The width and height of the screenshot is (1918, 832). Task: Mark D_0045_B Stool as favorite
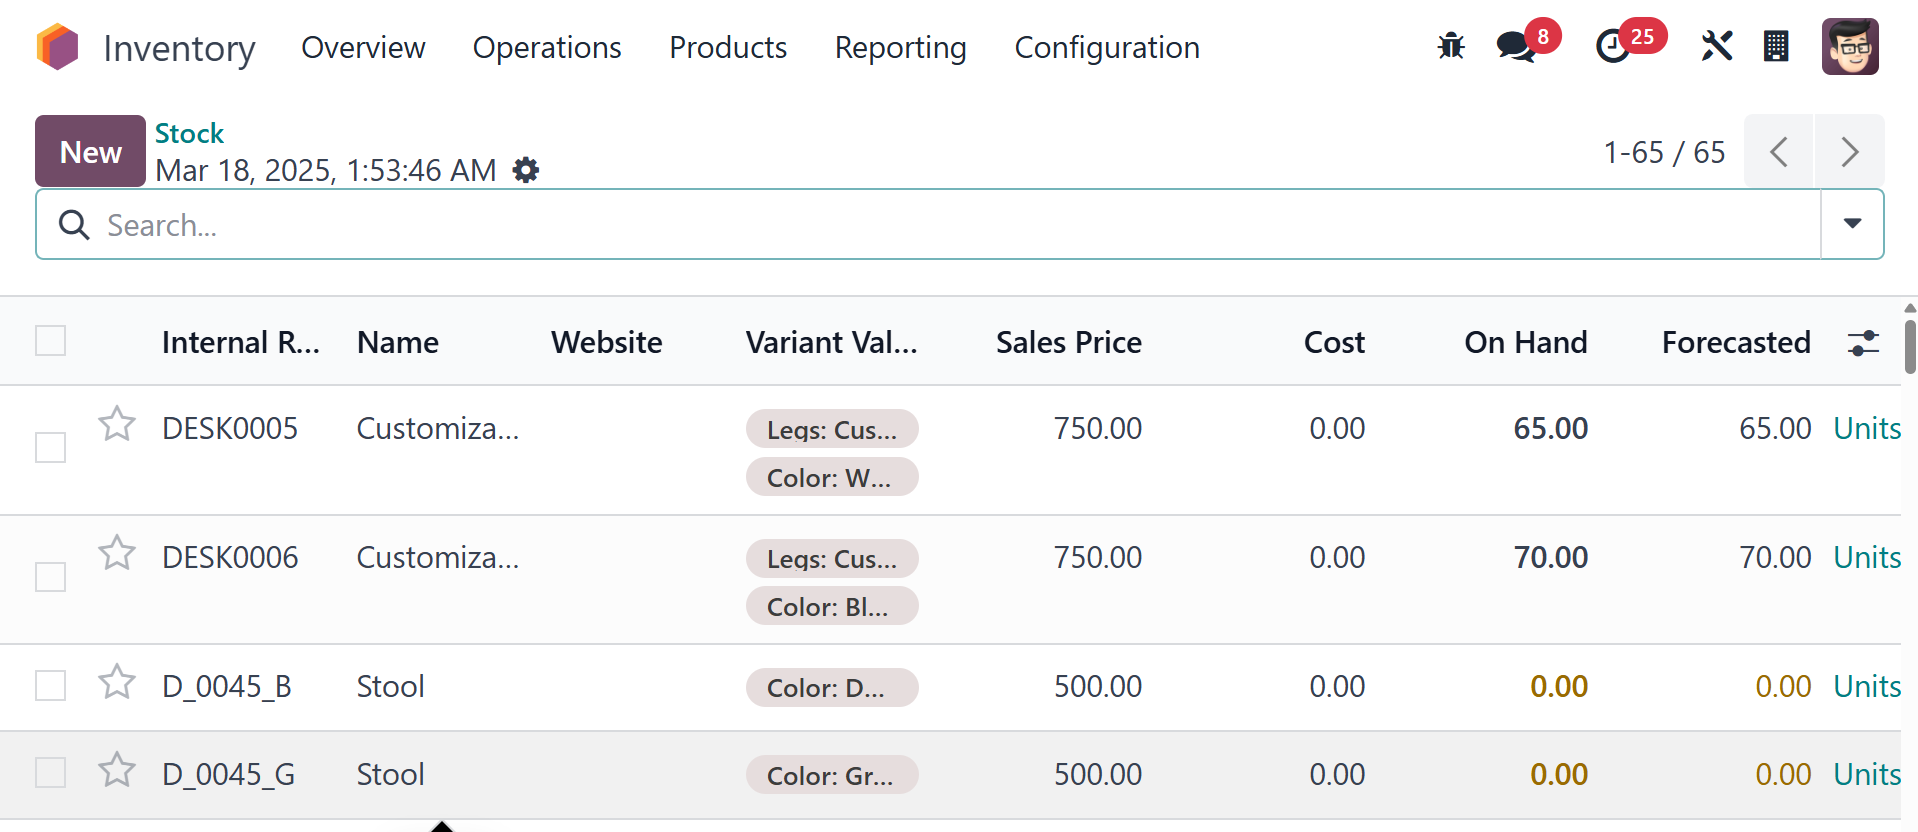(x=117, y=682)
